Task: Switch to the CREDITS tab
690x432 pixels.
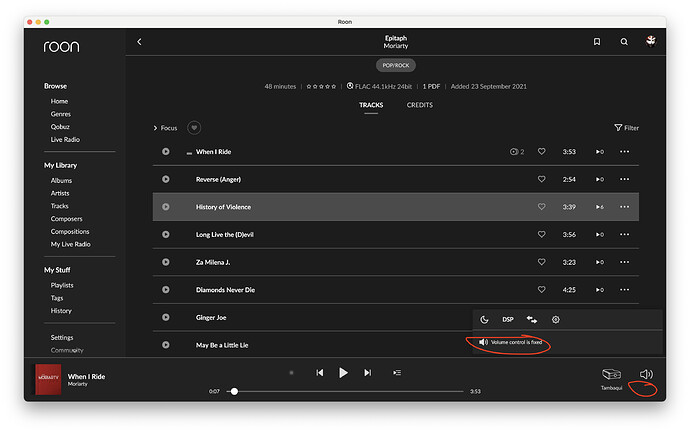Action: (419, 105)
